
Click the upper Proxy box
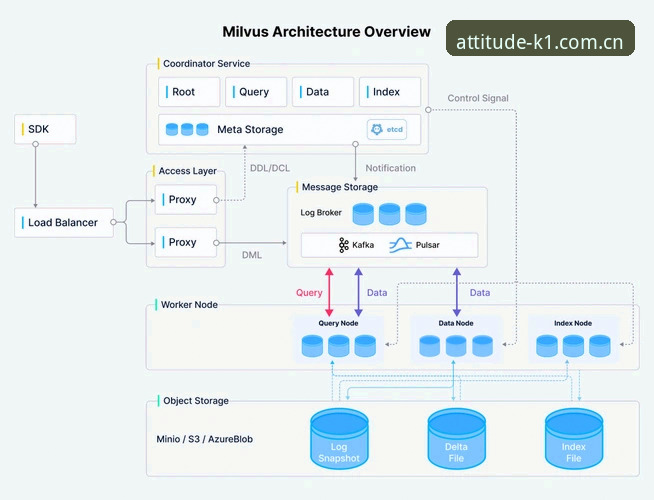click(186, 200)
